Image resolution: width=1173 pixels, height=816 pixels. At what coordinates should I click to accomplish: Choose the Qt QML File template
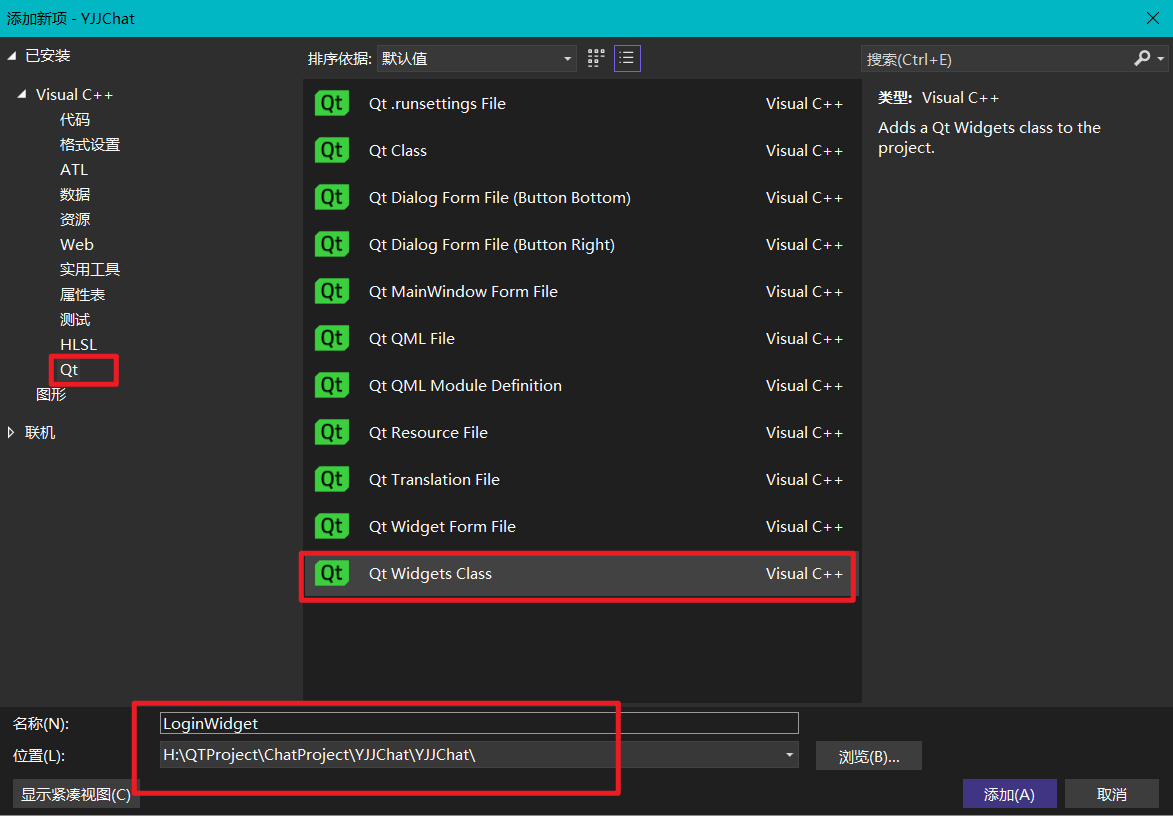click(x=580, y=338)
